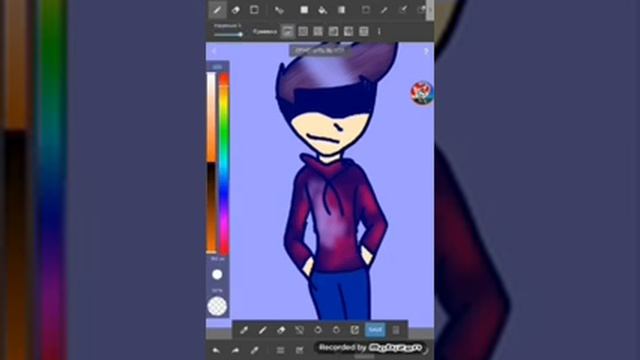The height and width of the screenshot is (360, 640).
Task: Pick a shade in the saturation-brightness bar
Action: [x=211, y=162]
